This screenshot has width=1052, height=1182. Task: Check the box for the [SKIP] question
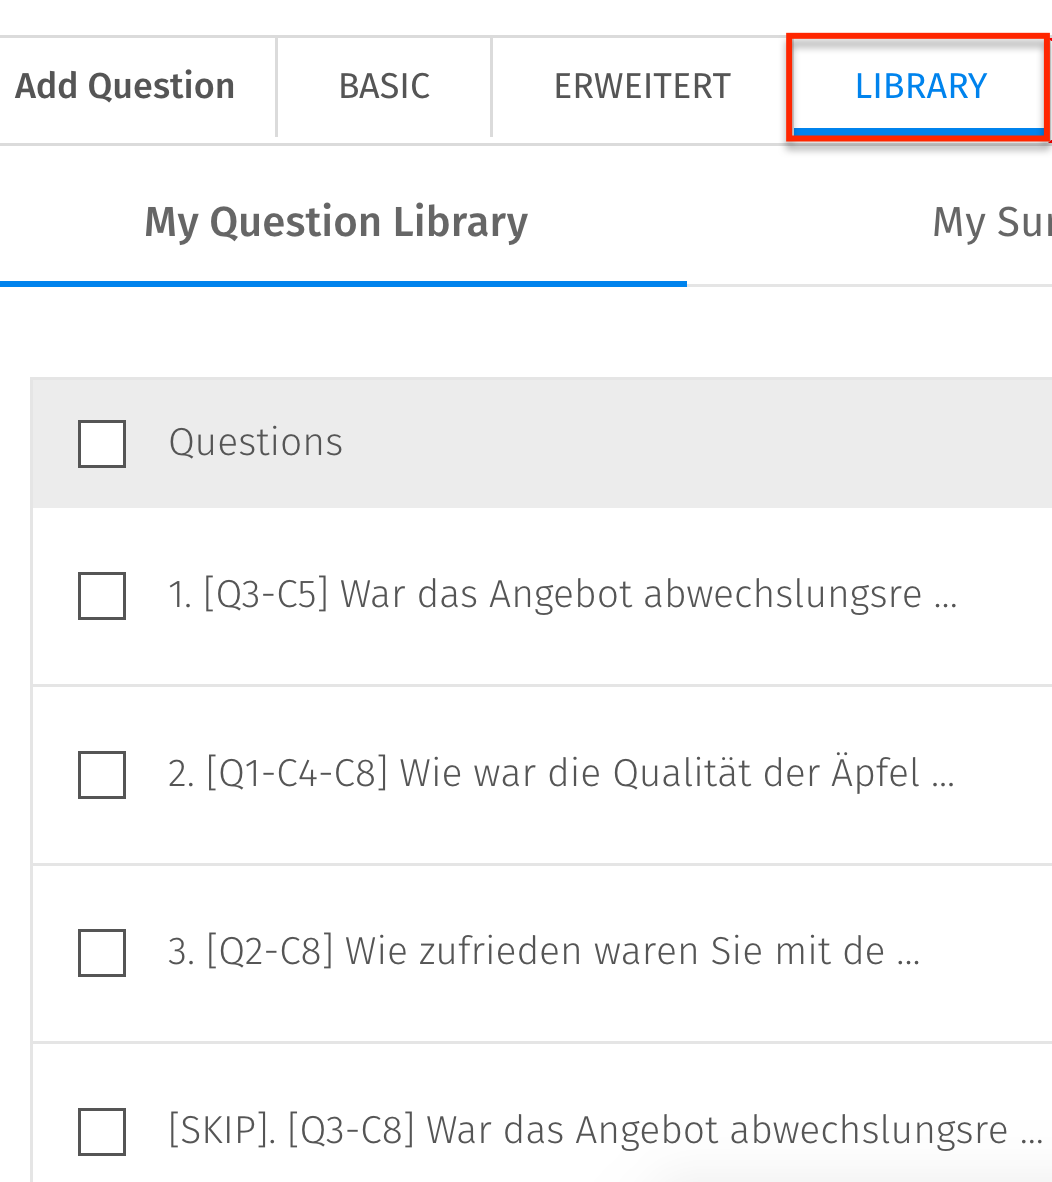101,1132
